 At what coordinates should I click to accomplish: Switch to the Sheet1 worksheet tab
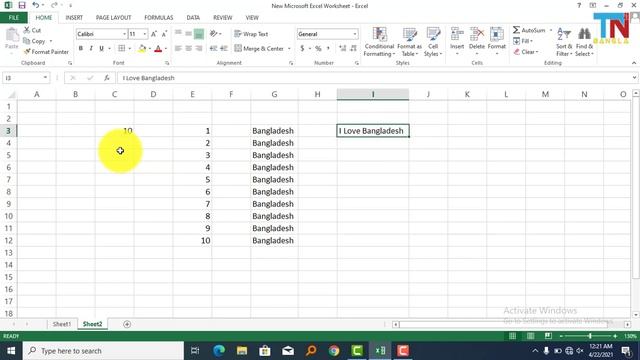(62, 324)
